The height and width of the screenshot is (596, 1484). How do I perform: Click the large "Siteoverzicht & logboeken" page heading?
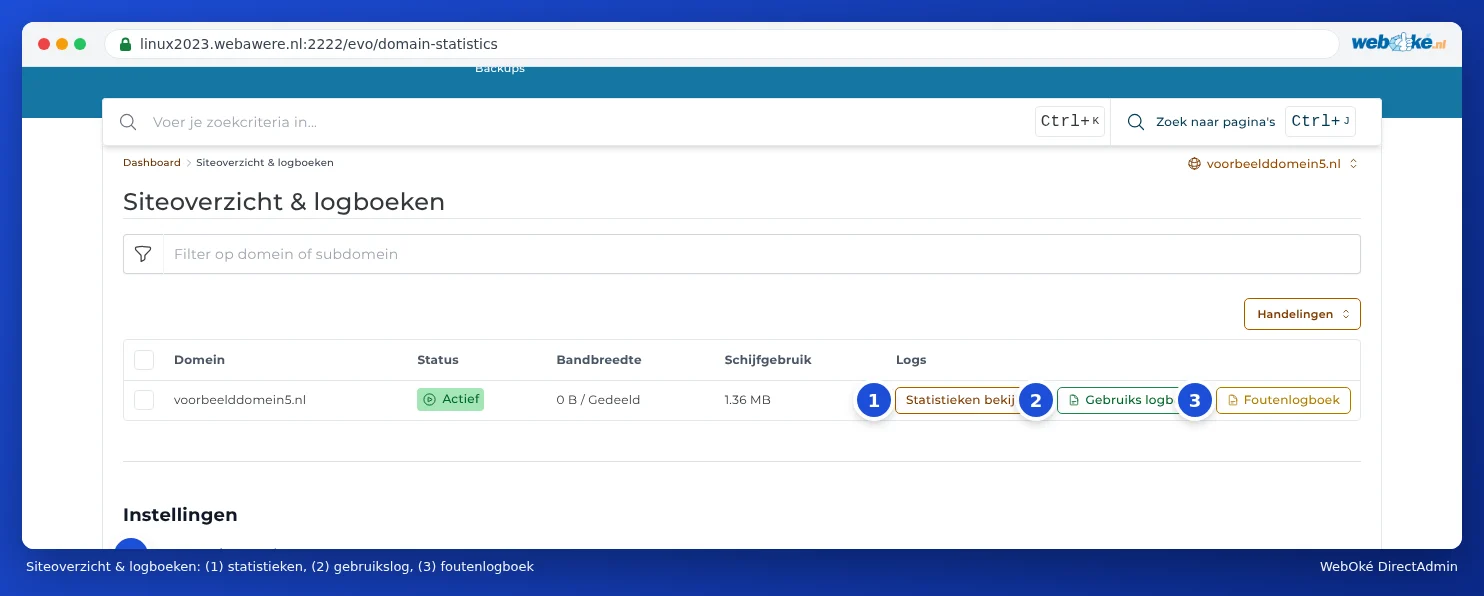(284, 202)
